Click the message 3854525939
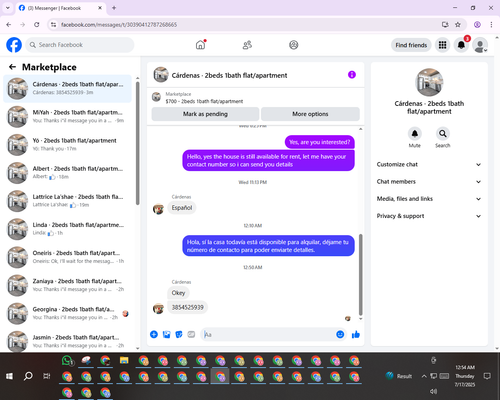Viewport: 500px width, 400px height. tap(187, 307)
